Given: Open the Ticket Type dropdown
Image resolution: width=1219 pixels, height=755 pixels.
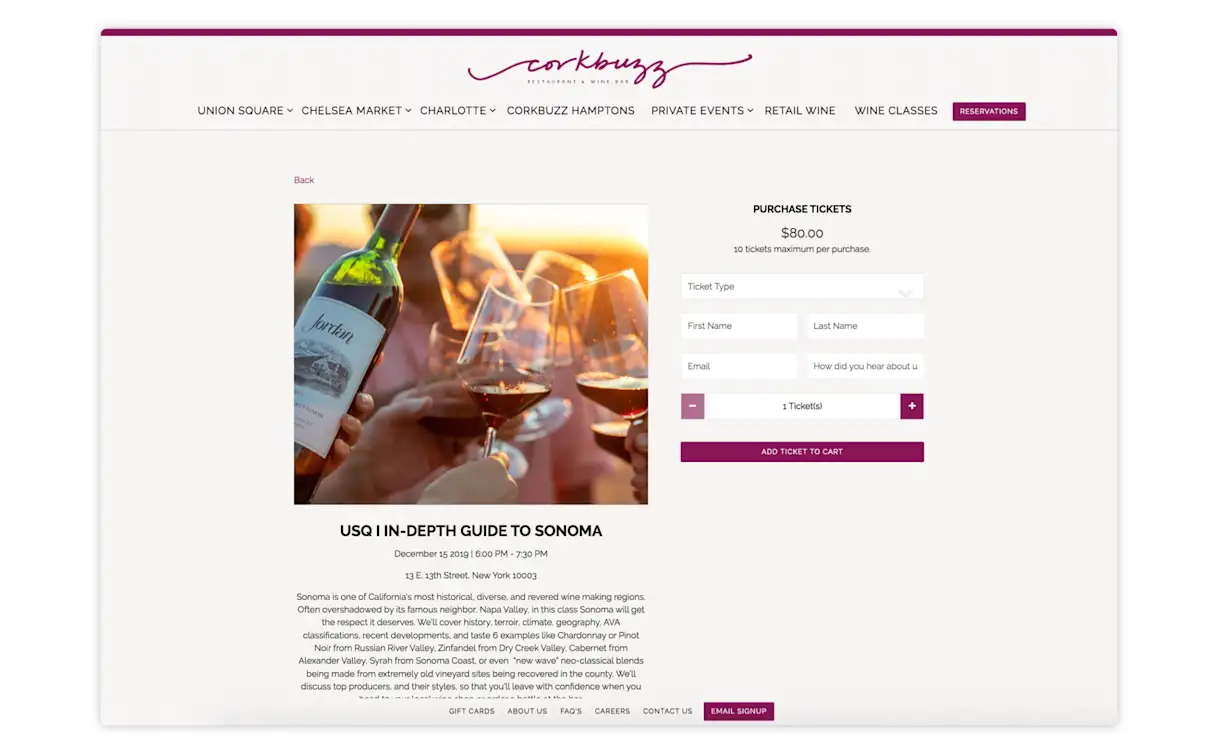Looking at the screenshot, I should pos(802,286).
